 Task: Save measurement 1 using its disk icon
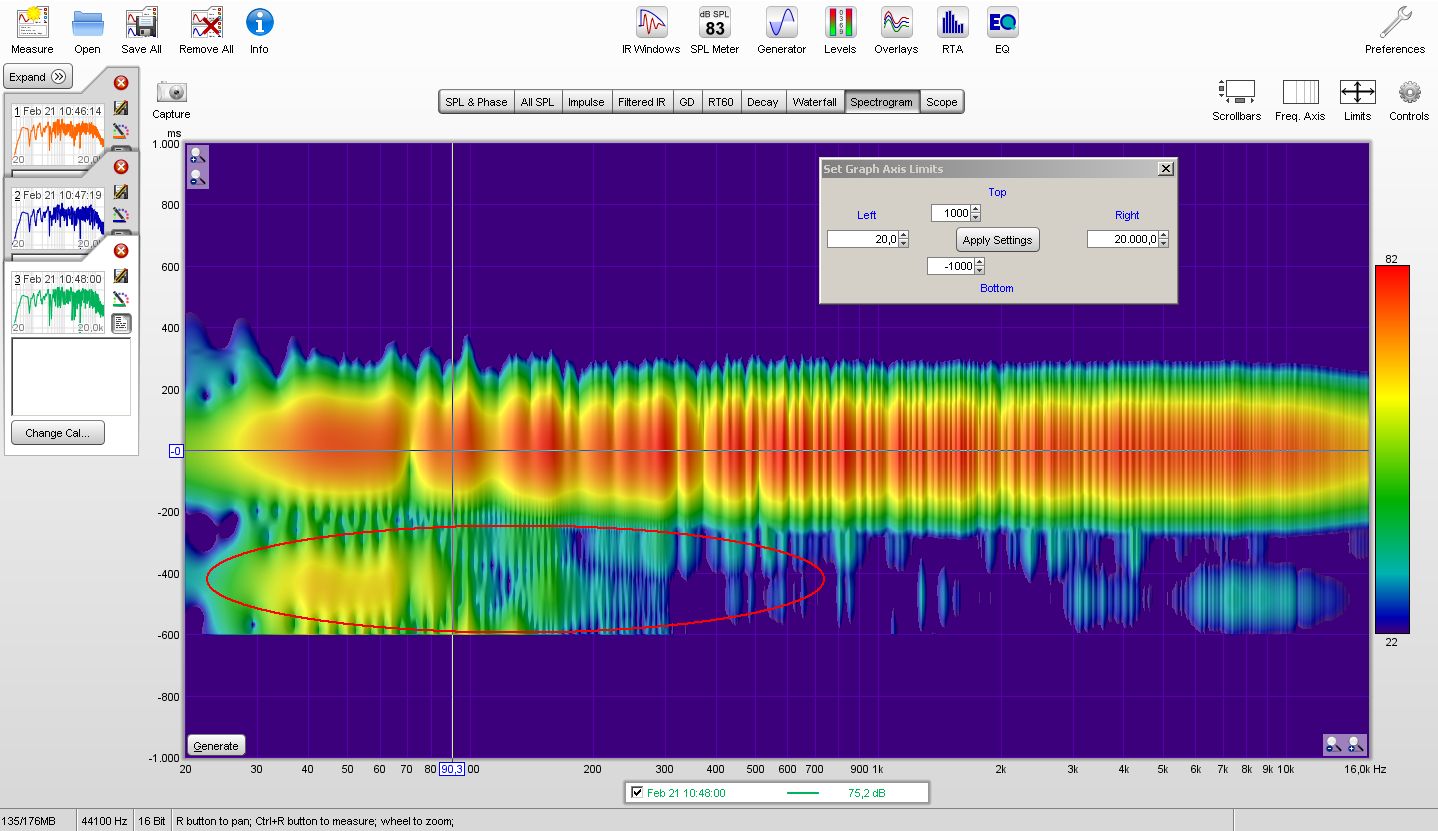(x=121, y=108)
